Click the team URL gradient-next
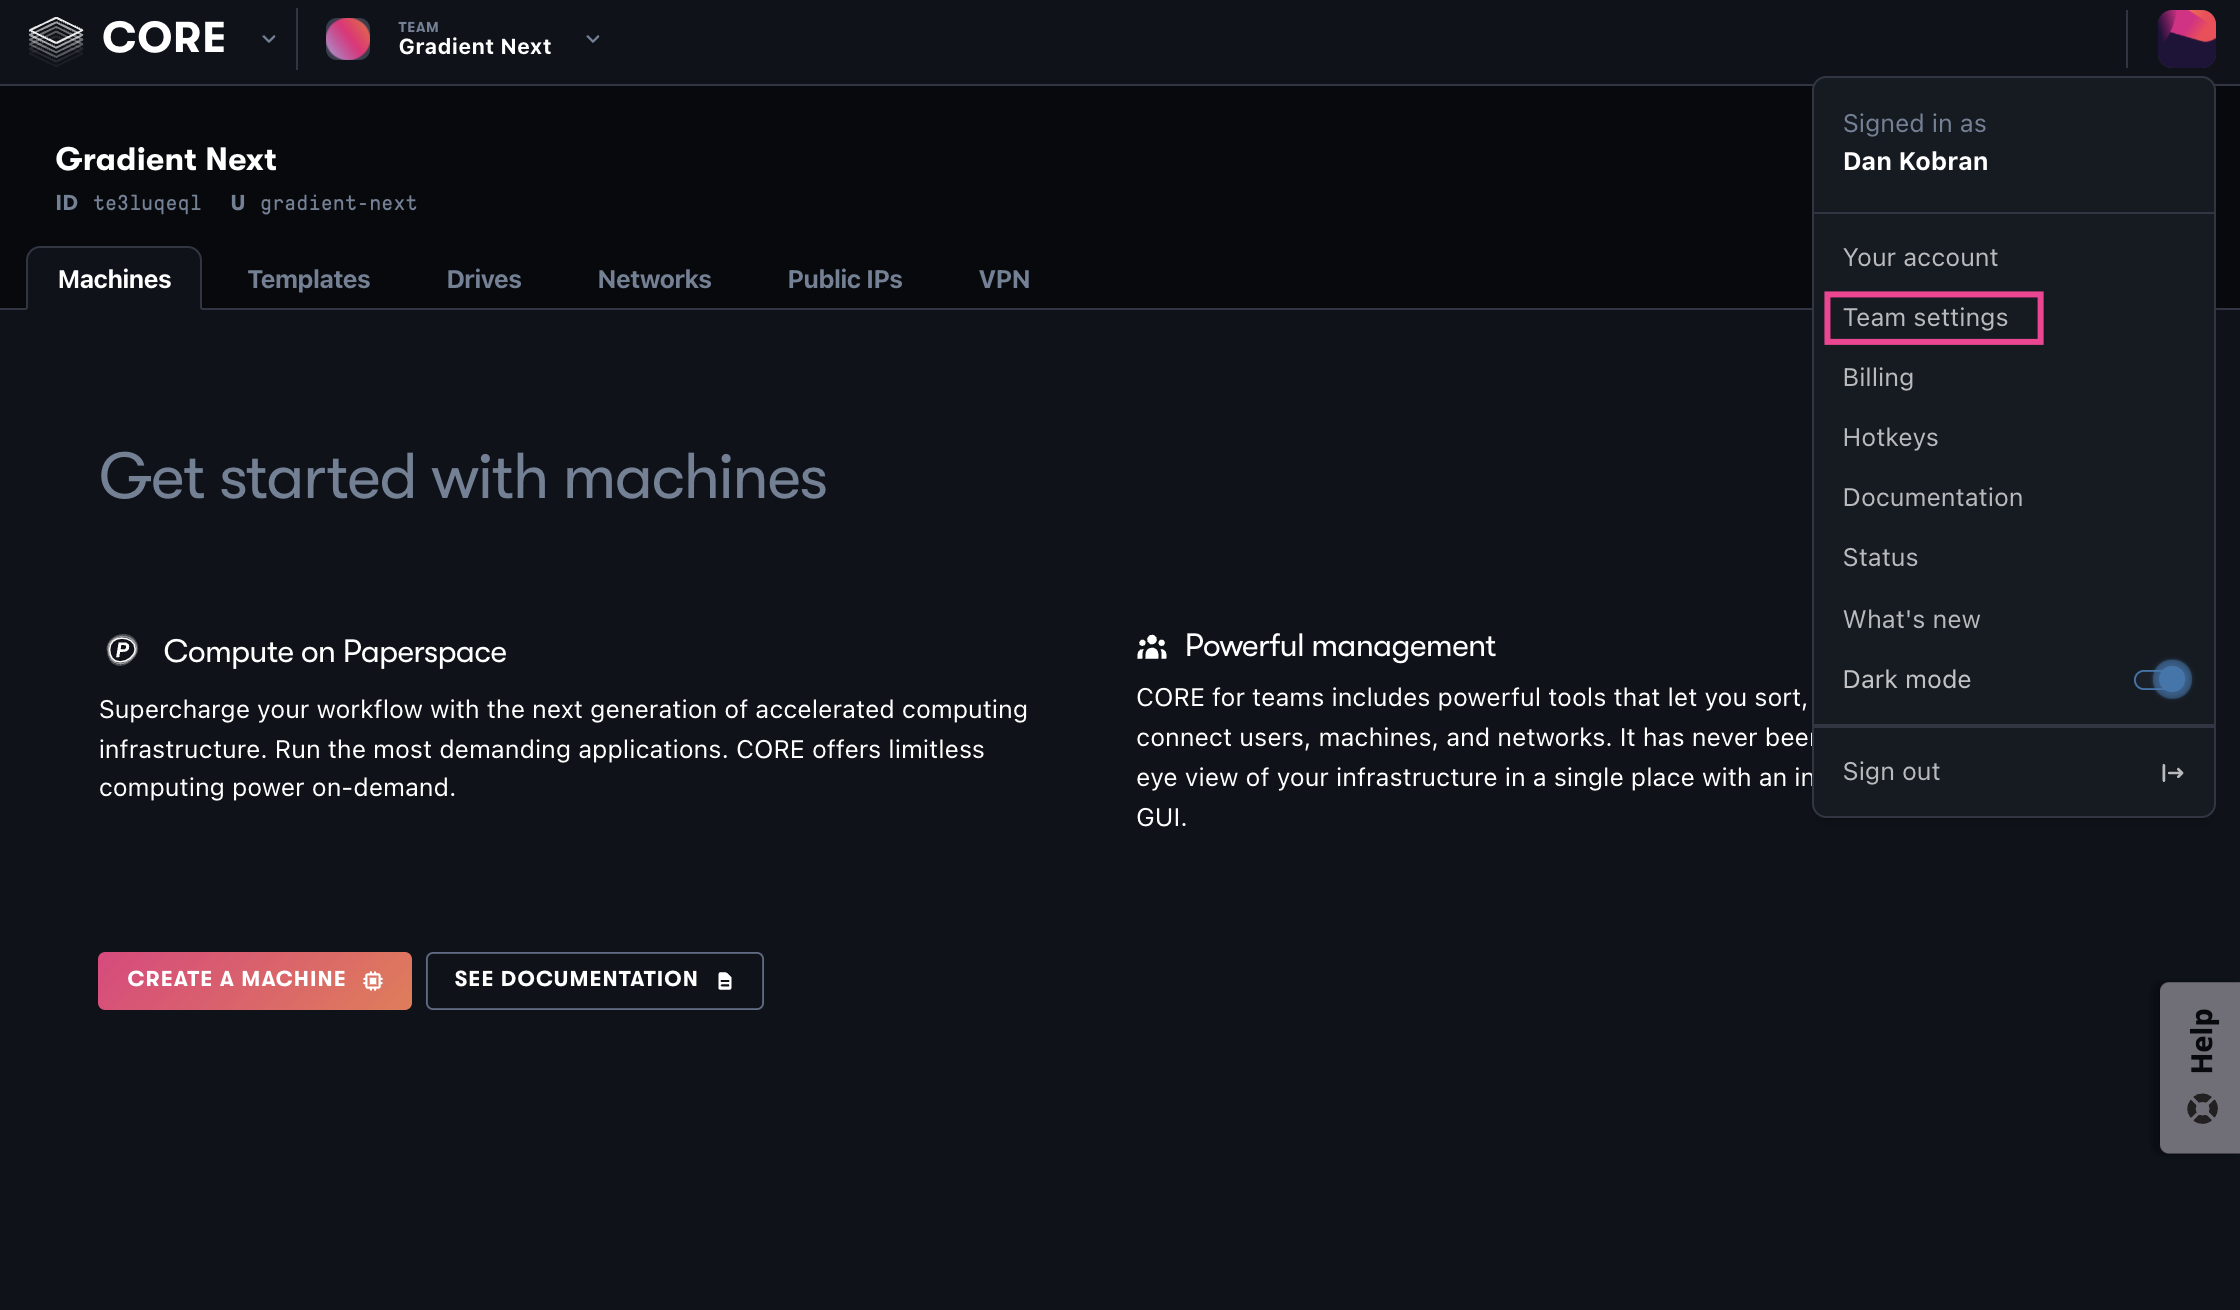This screenshot has height=1310, width=2240. (x=338, y=203)
